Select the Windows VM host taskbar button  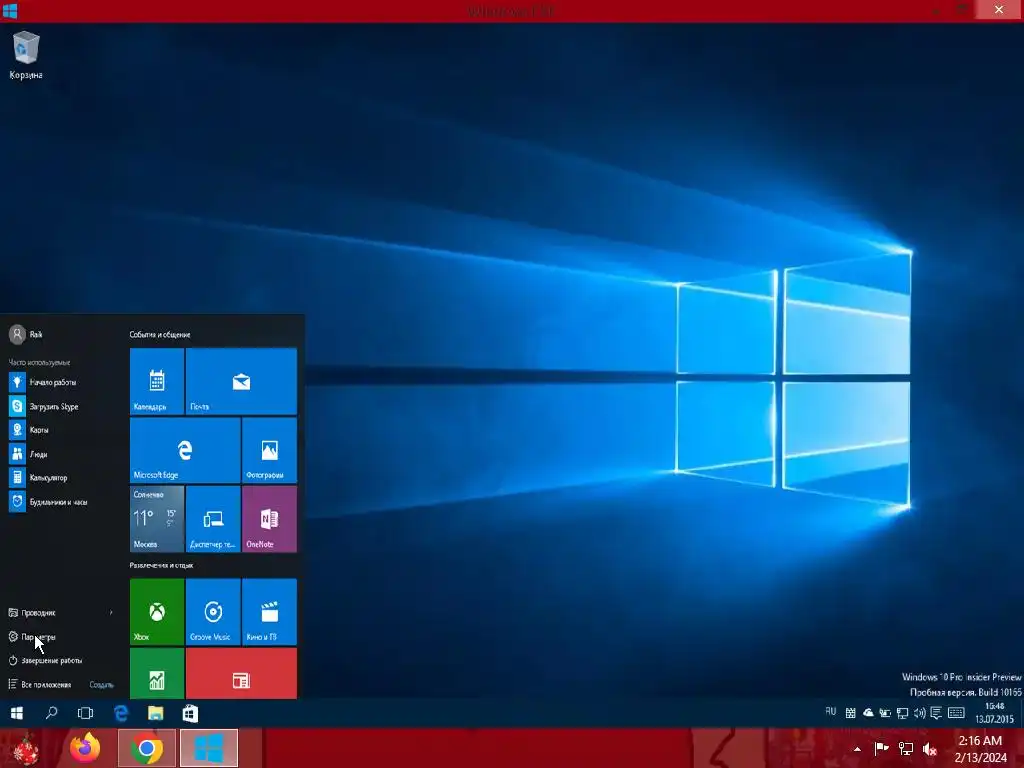pos(209,748)
